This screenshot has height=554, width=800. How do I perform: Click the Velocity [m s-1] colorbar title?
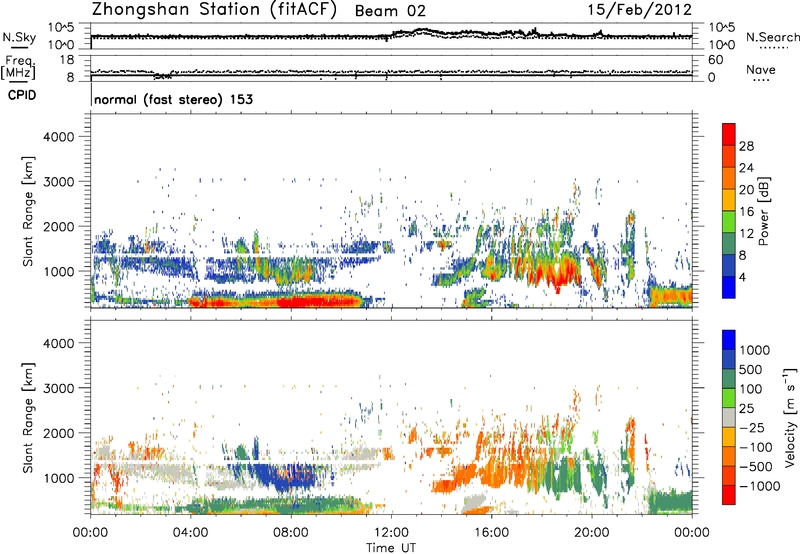click(x=790, y=417)
